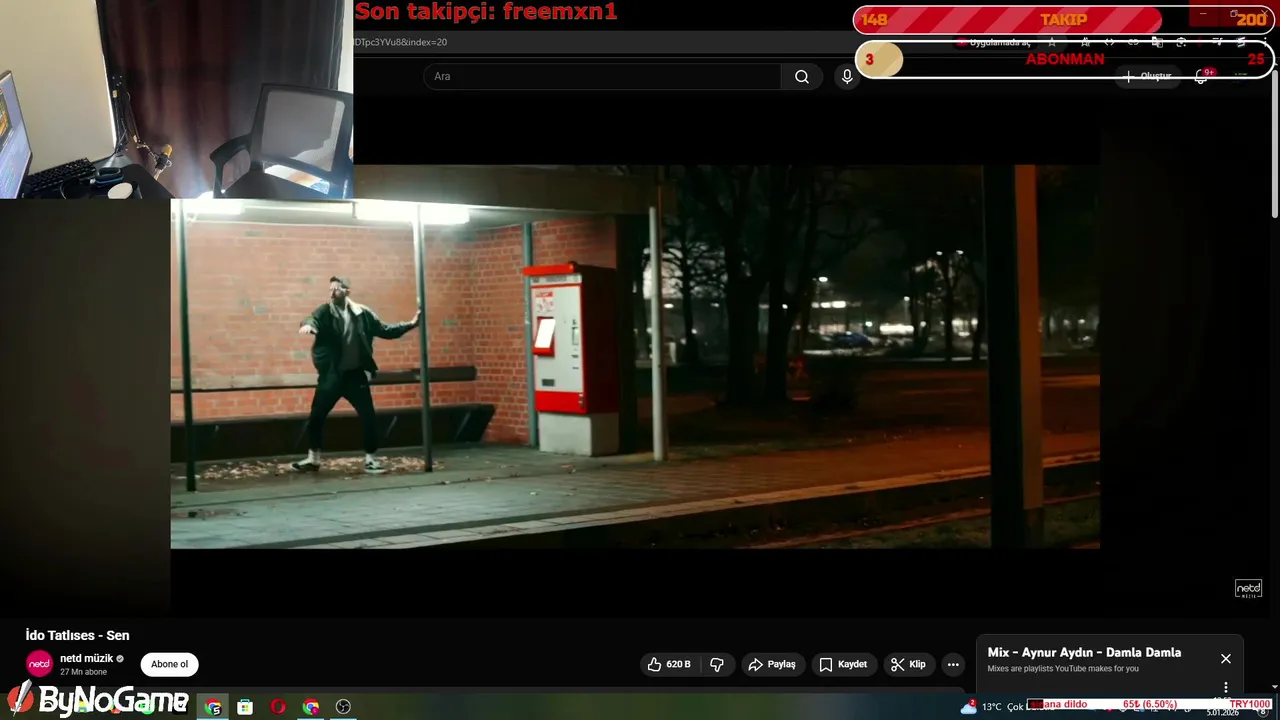This screenshot has width=1280, height=720.
Task: Click Mix - Aynur Aydın - Damla Damla title
Action: pos(1084,652)
